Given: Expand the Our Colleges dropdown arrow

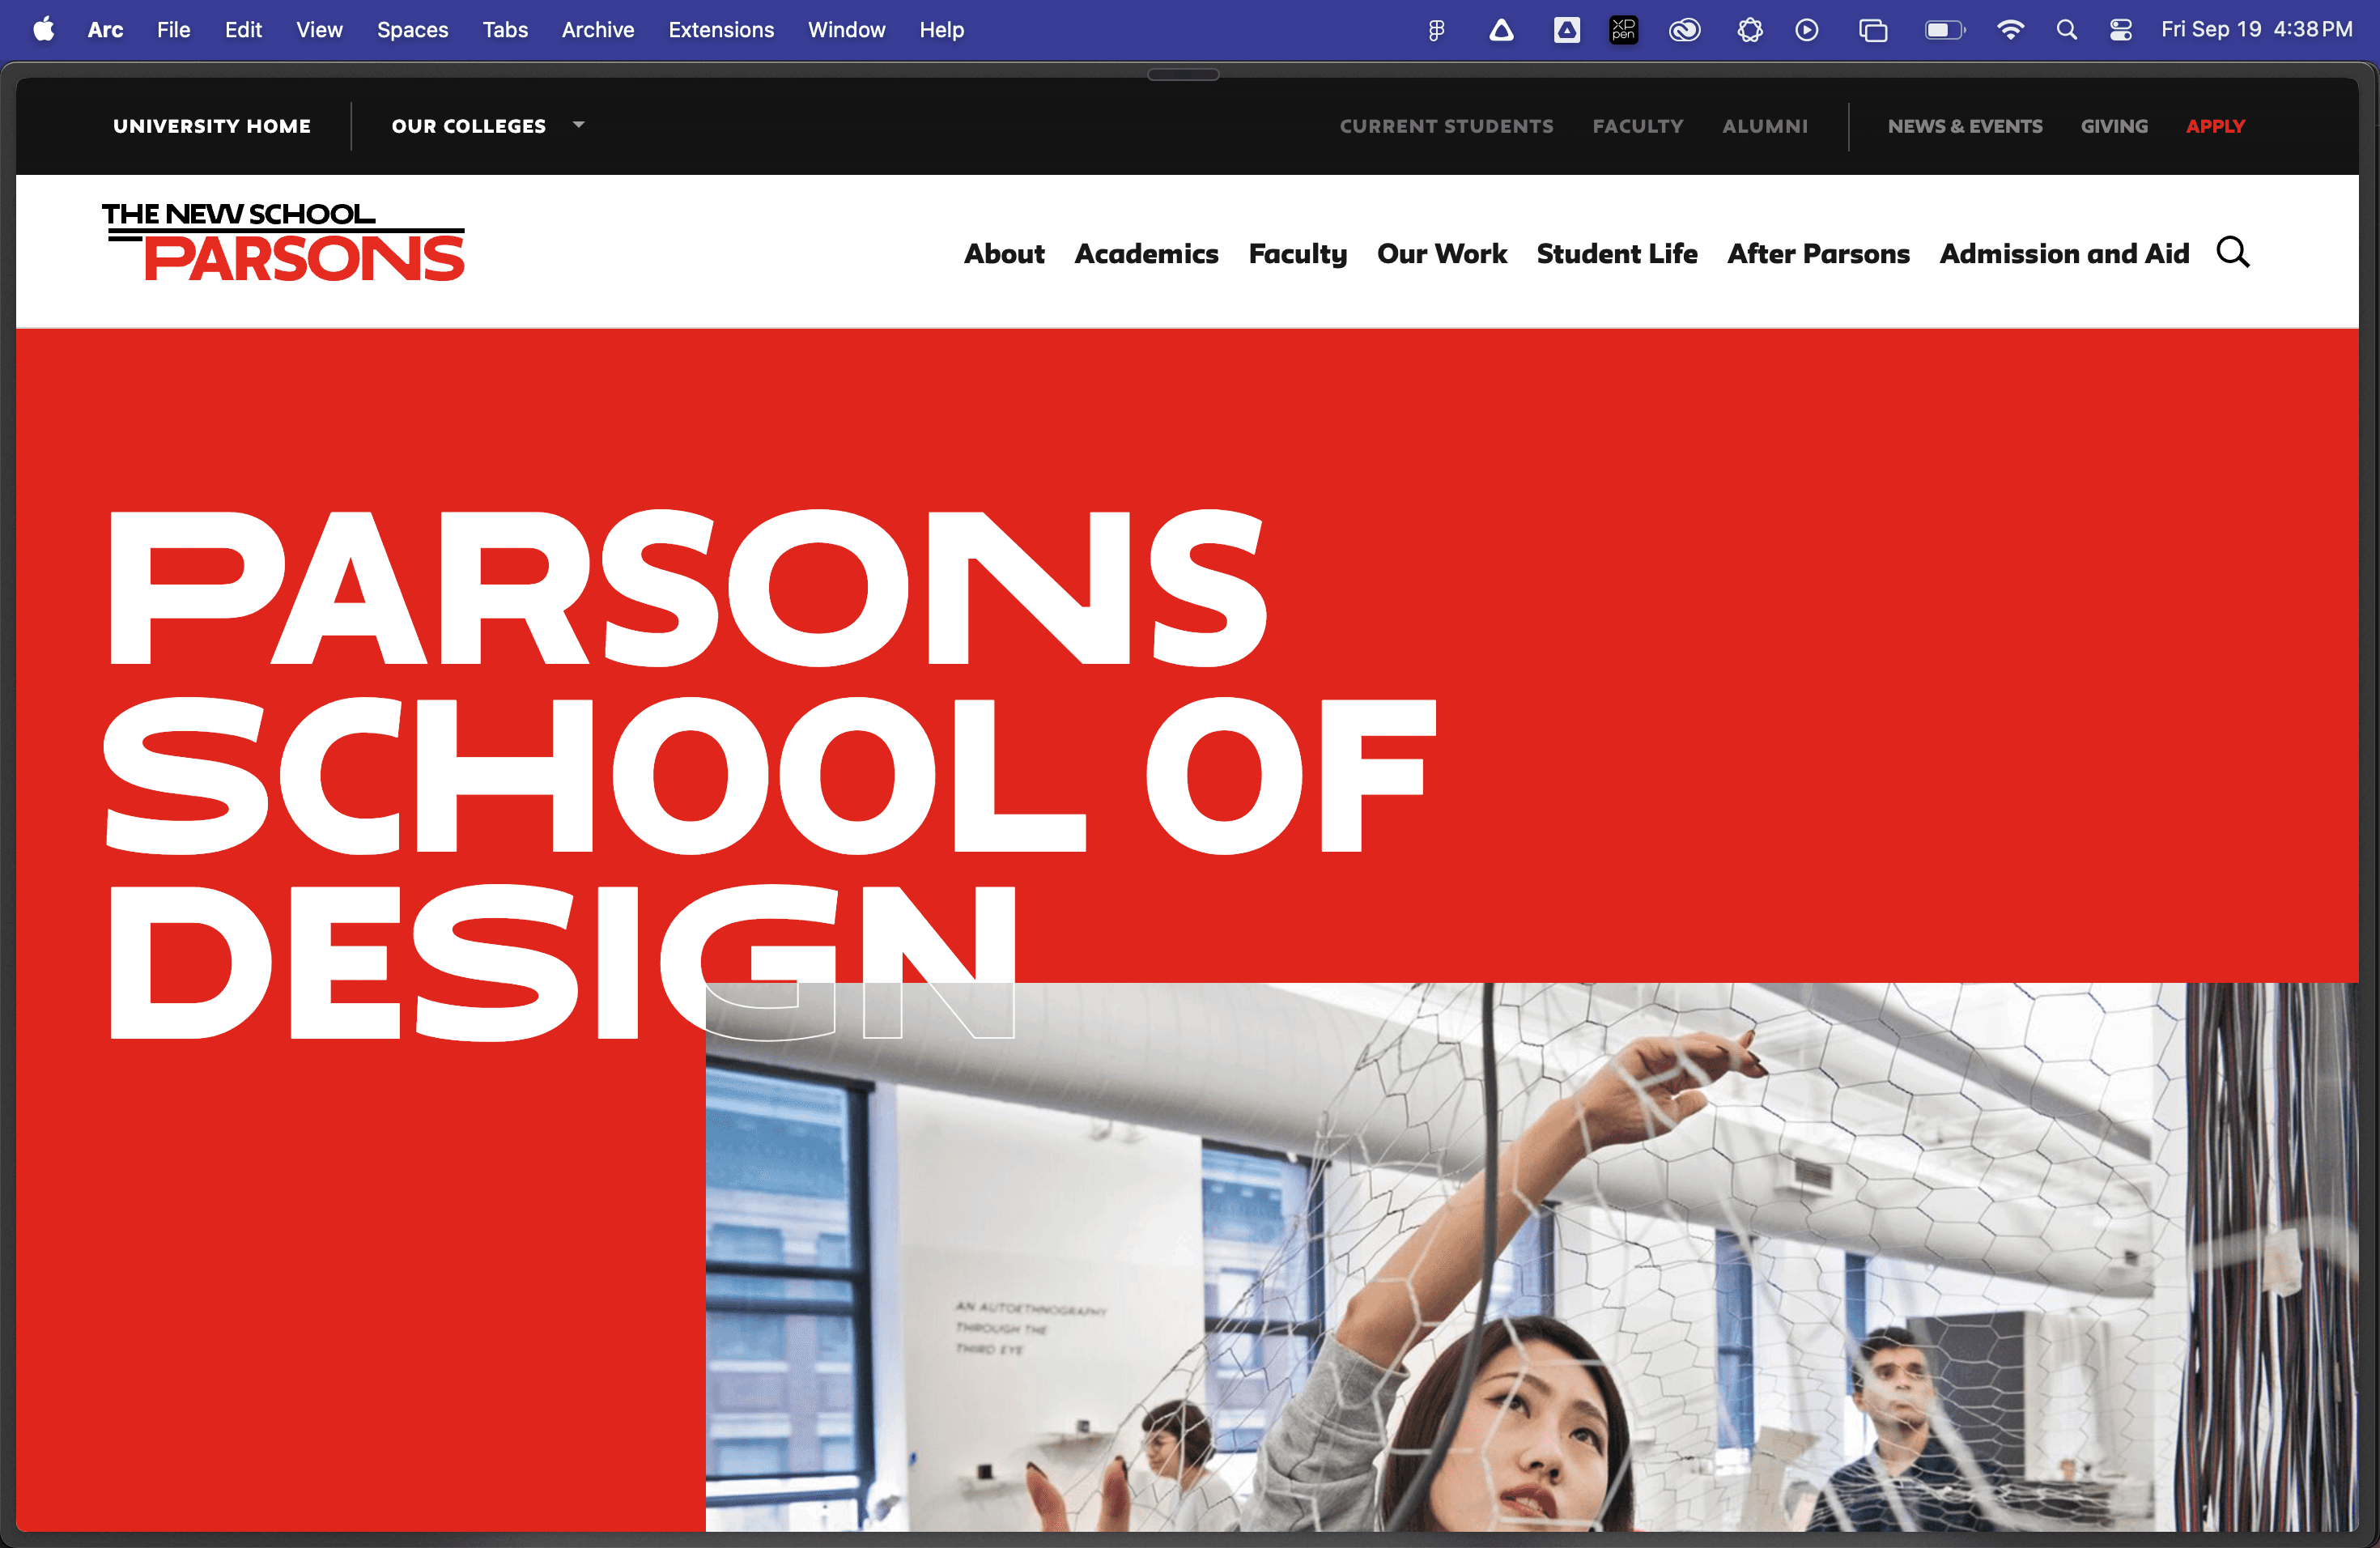Looking at the screenshot, I should 578,125.
